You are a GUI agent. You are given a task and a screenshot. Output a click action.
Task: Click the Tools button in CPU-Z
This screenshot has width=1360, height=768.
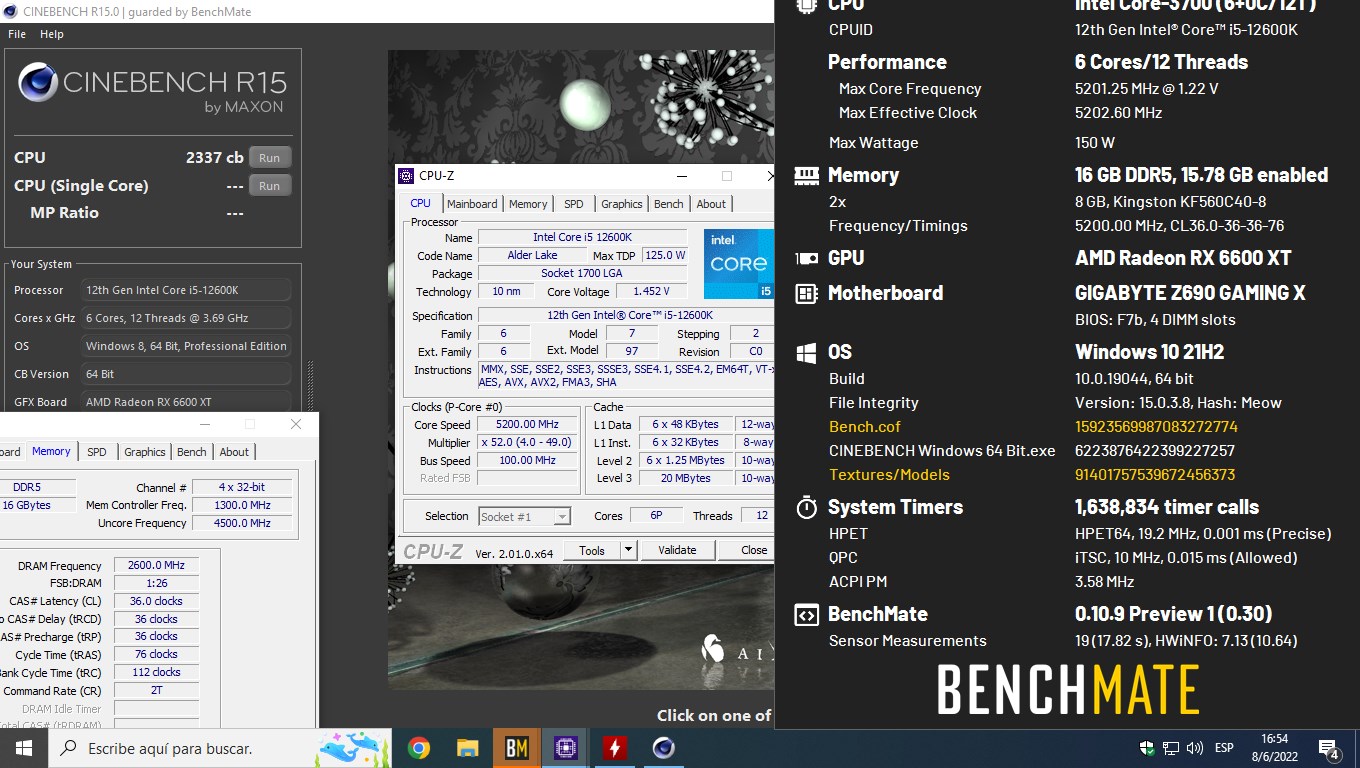(592, 550)
